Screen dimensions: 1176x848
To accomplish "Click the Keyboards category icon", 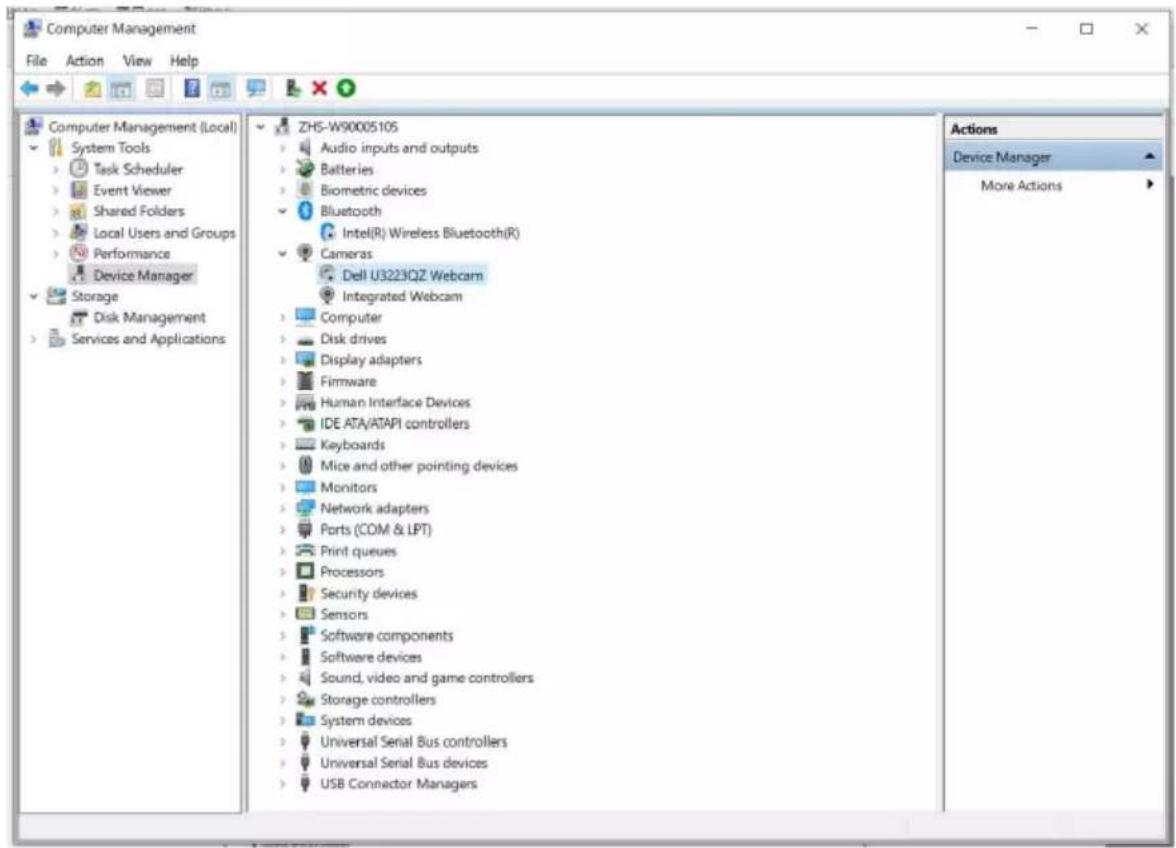I will pyautogui.click(x=305, y=445).
